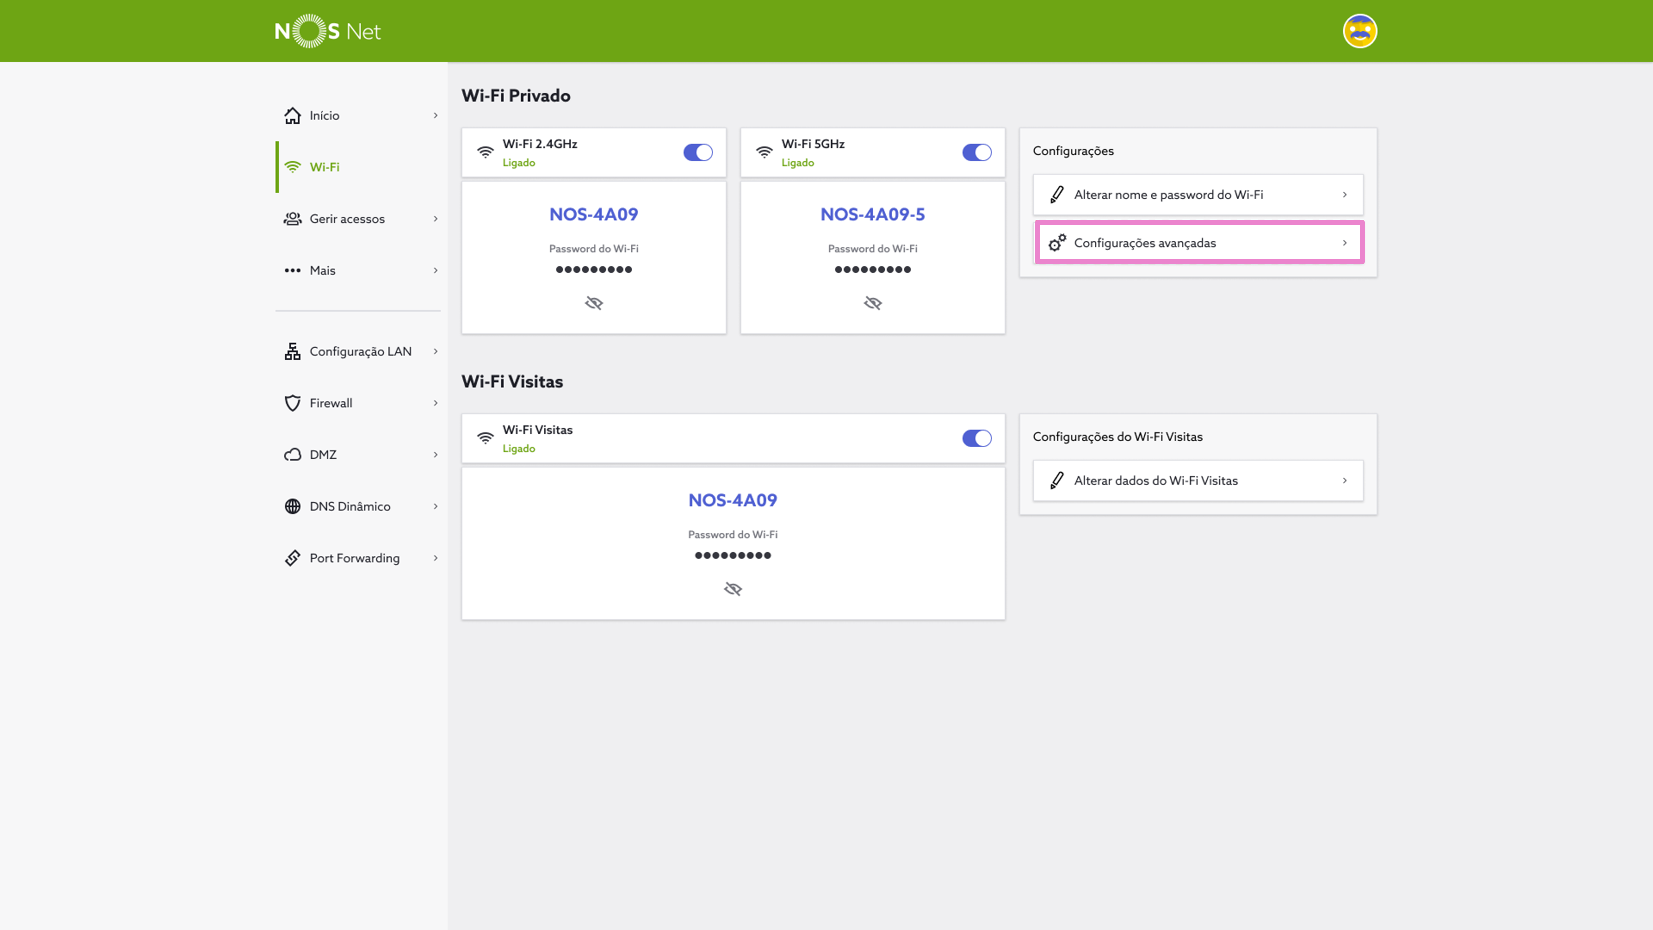Click the Início home icon

[x=292, y=116]
